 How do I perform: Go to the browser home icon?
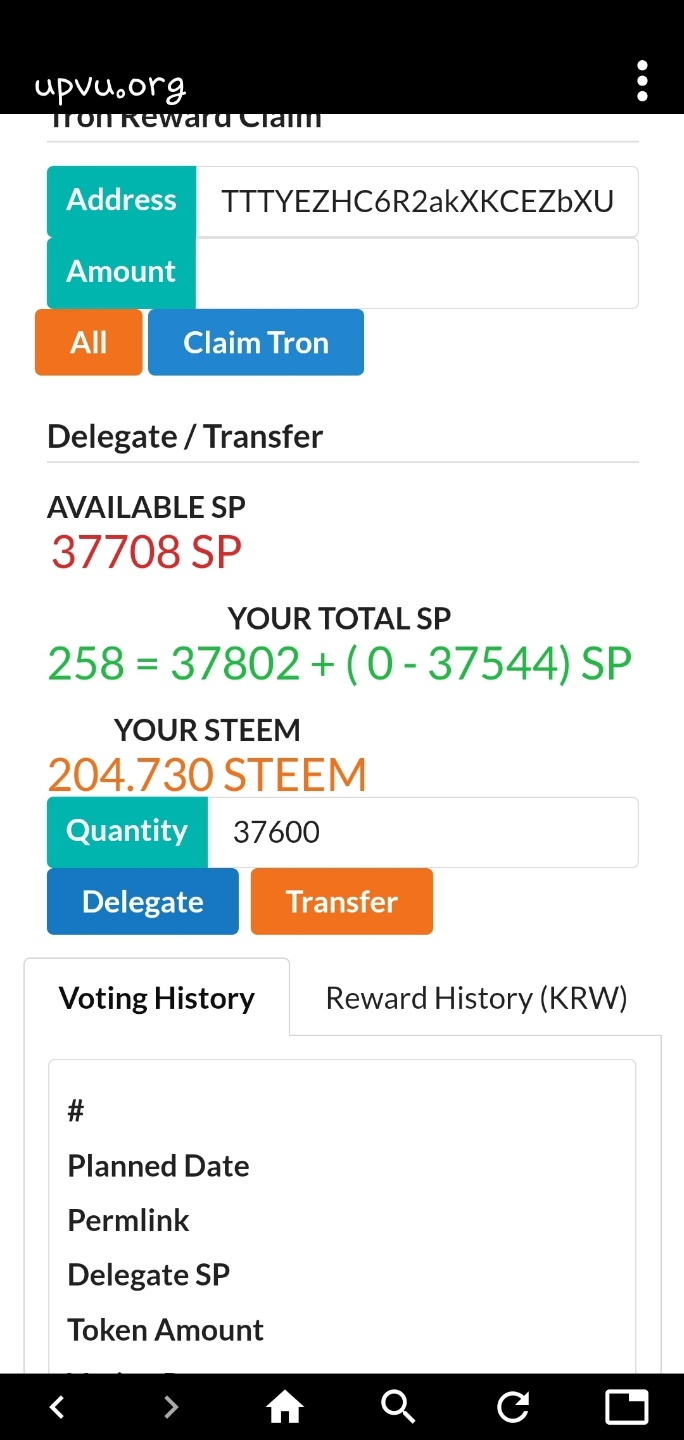tap(285, 1407)
